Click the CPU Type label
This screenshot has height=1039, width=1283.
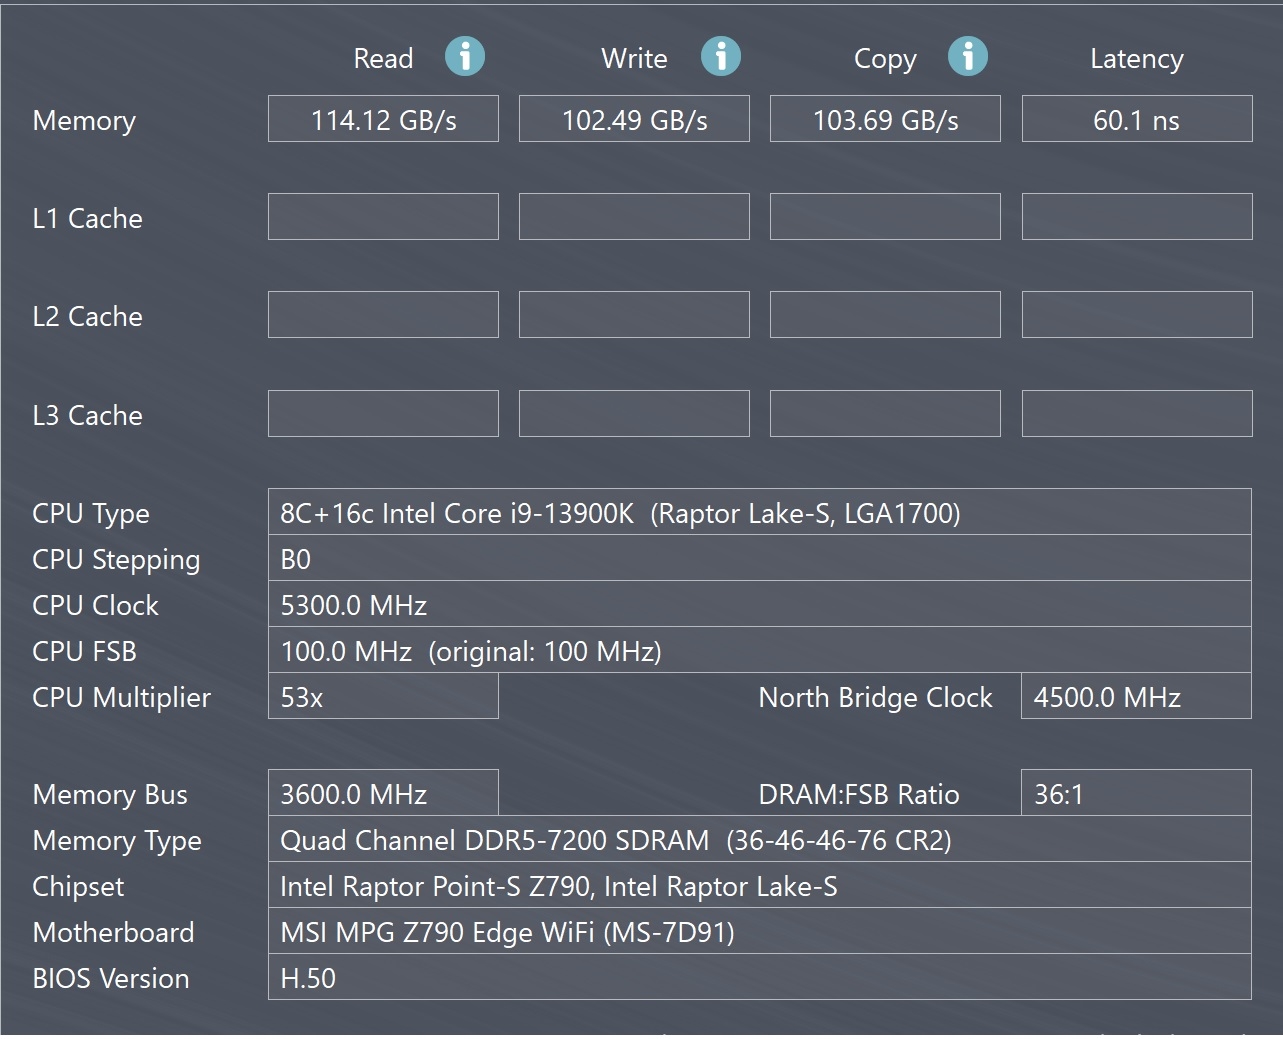tap(91, 514)
